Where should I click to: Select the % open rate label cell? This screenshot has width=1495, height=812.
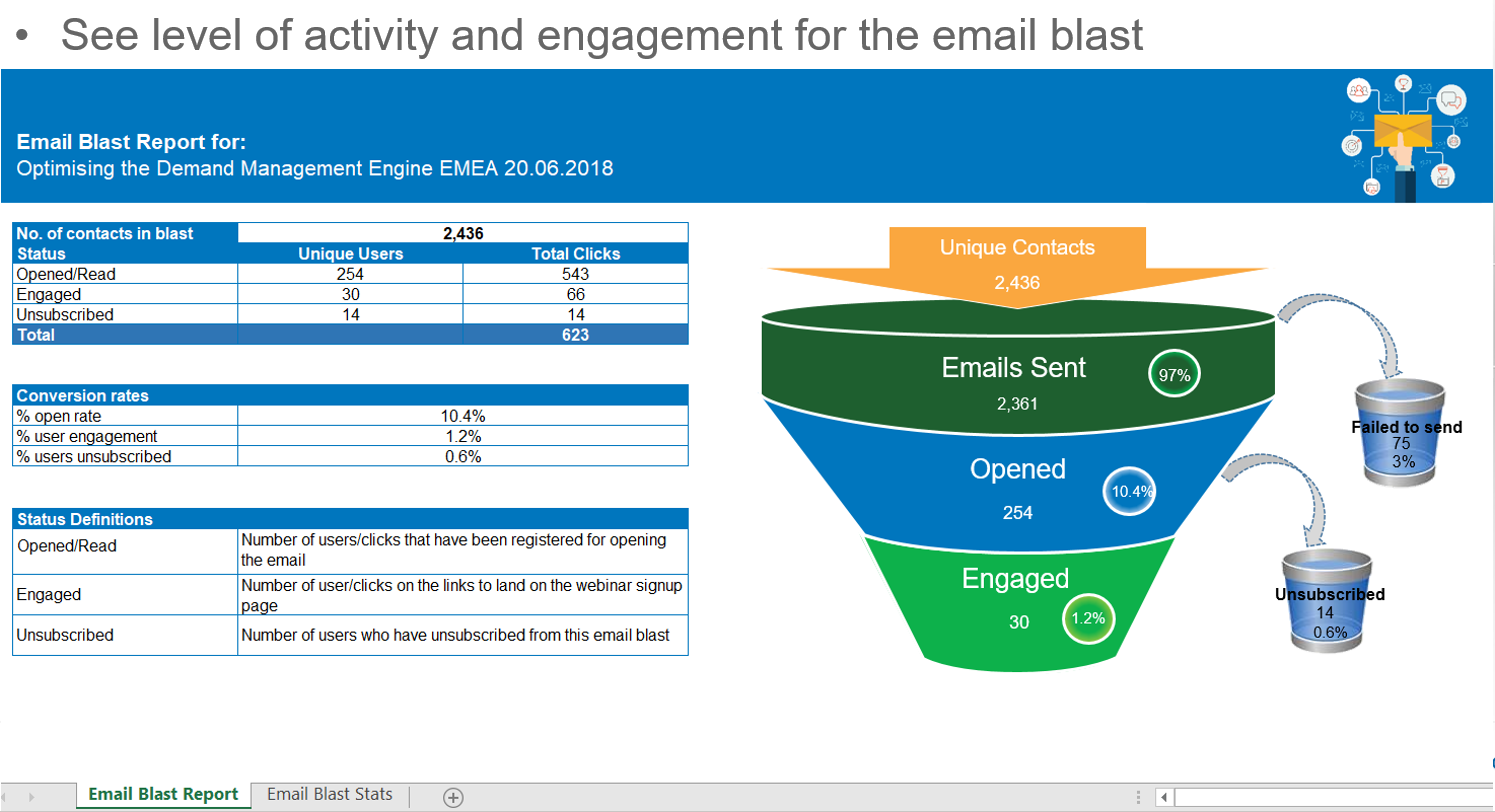[x=125, y=416]
